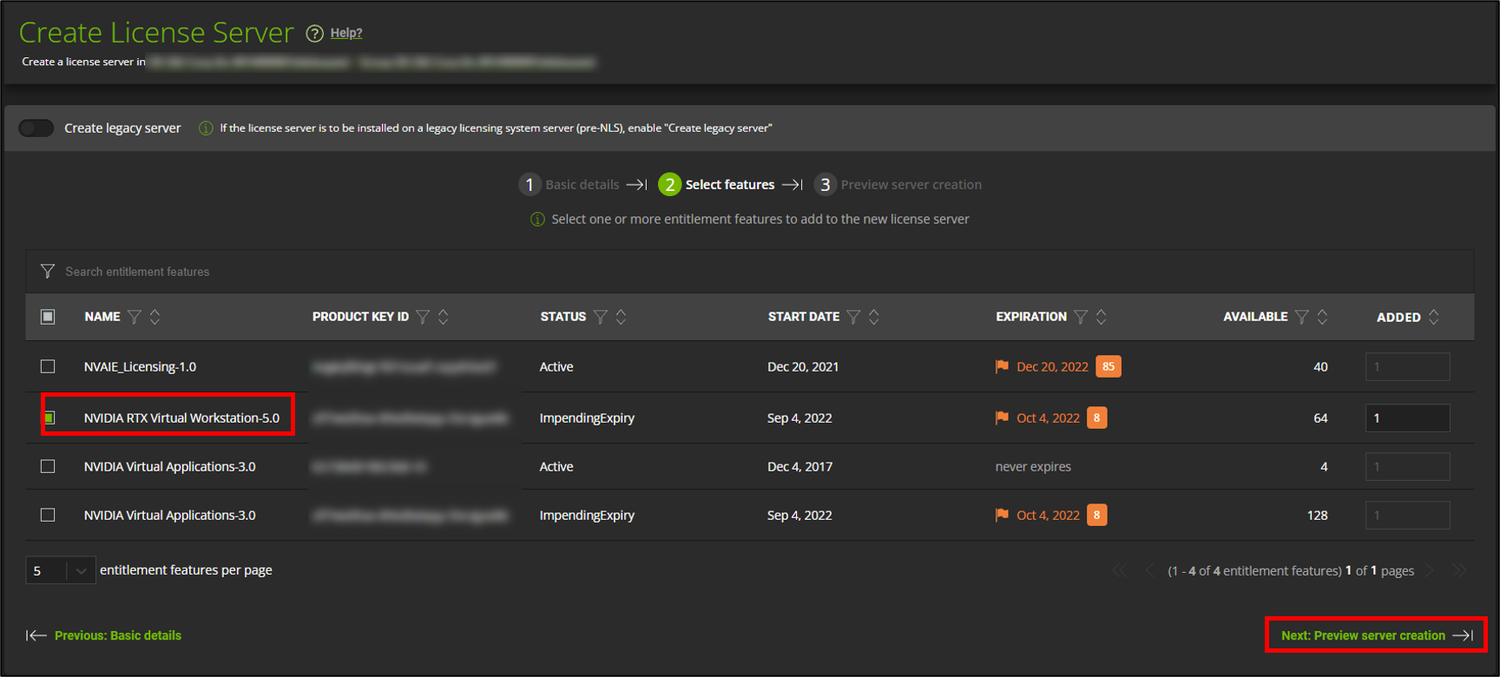Click the NVIDIA RTX Virtual Workstation-5.0 name

click(x=182, y=417)
